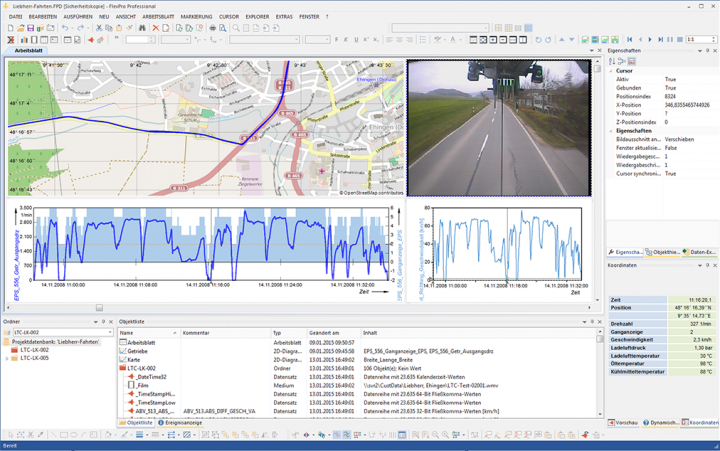Click the red arrow data set icon
Image resolution: width=720 pixels, height=451 pixels.
91,40
